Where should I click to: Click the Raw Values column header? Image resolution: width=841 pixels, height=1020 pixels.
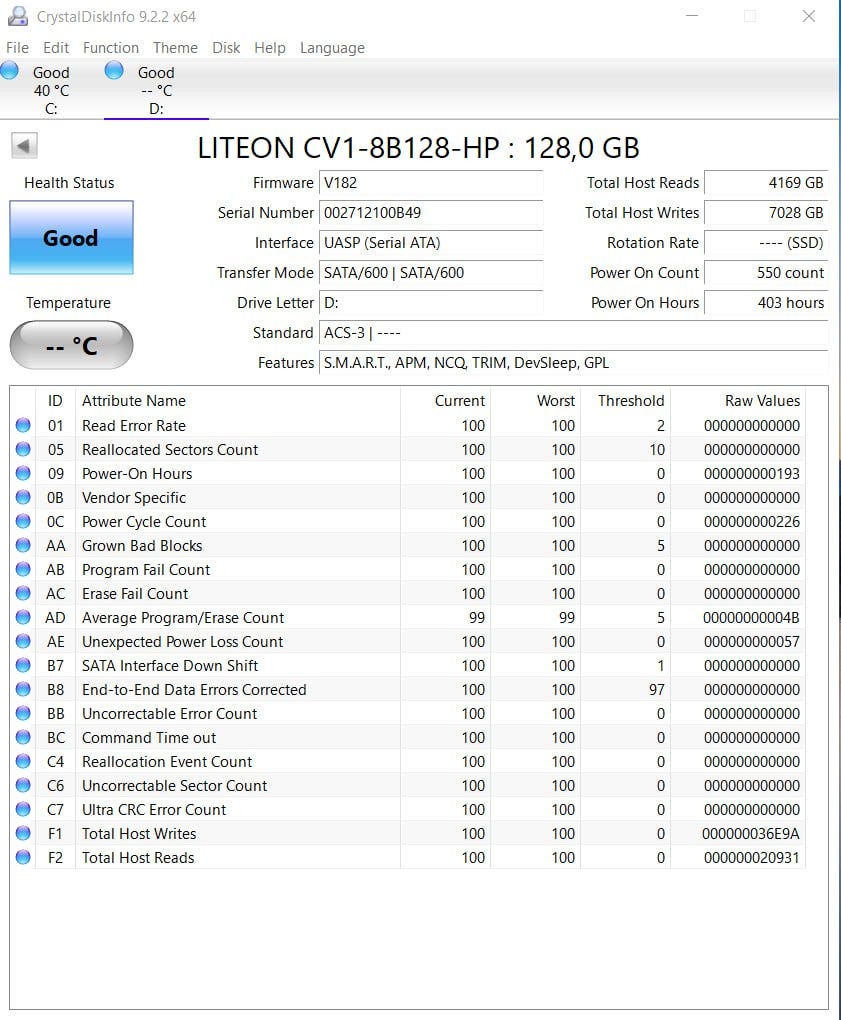click(x=738, y=401)
